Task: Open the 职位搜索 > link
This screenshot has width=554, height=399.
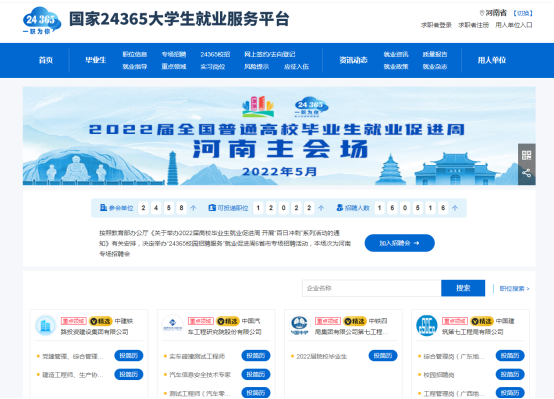Action: (x=514, y=289)
